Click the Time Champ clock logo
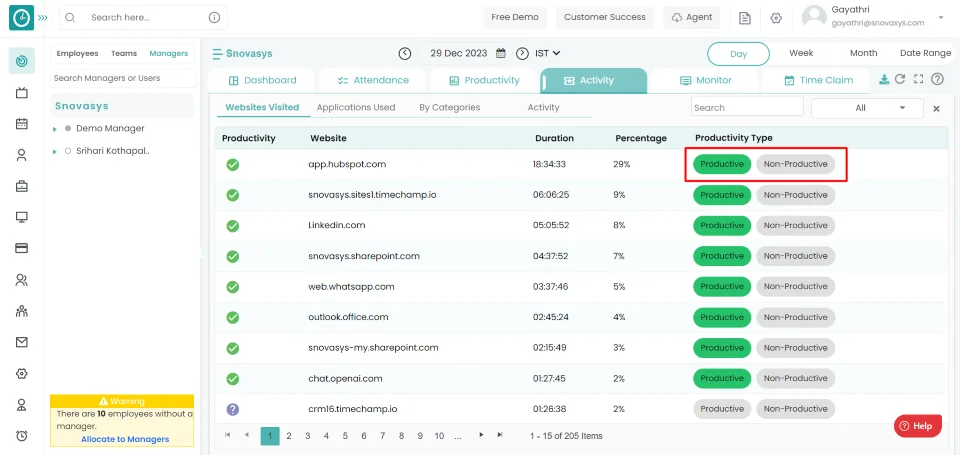The image size is (960, 455). (21, 18)
